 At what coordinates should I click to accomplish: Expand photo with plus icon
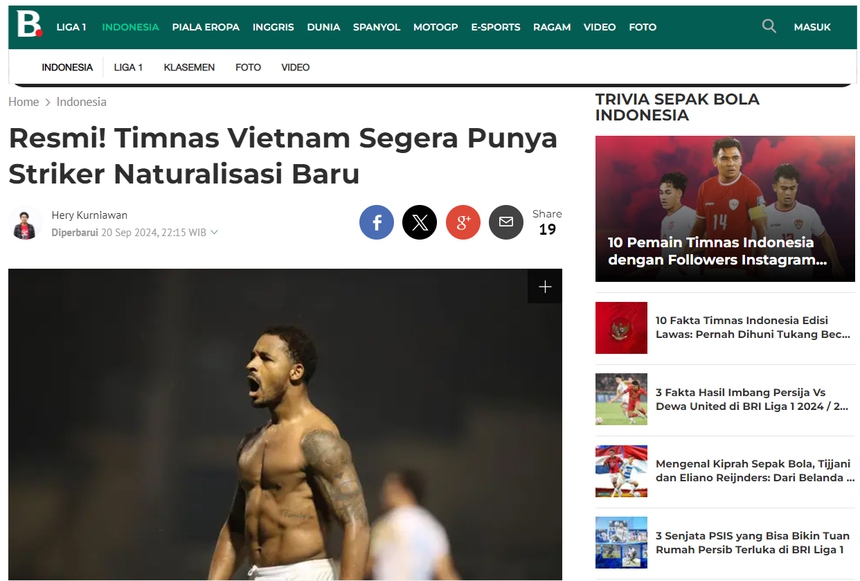[545, 286]
